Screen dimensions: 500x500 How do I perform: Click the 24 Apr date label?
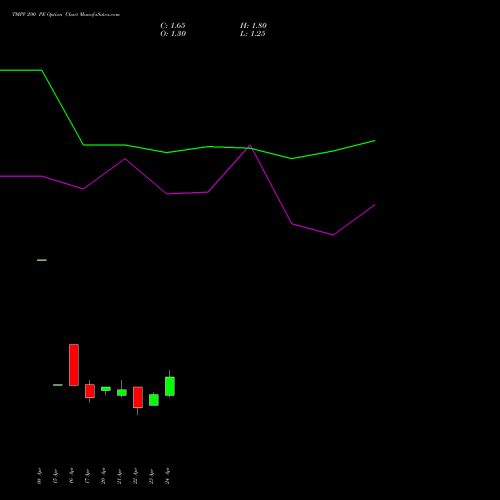click(x=167, y=476)
